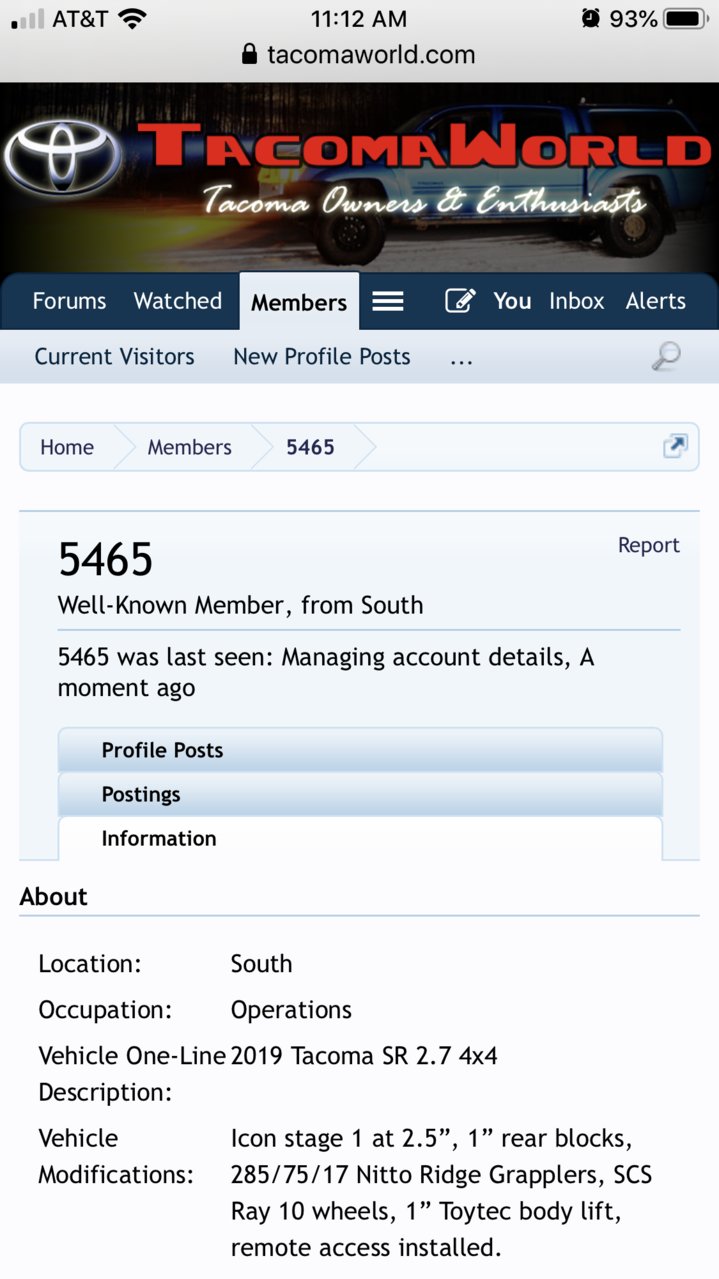This screenshot has height=1279, width=719.
Task: Tap the lock icon beside tacomaworld.com
Action: [250, 54]
